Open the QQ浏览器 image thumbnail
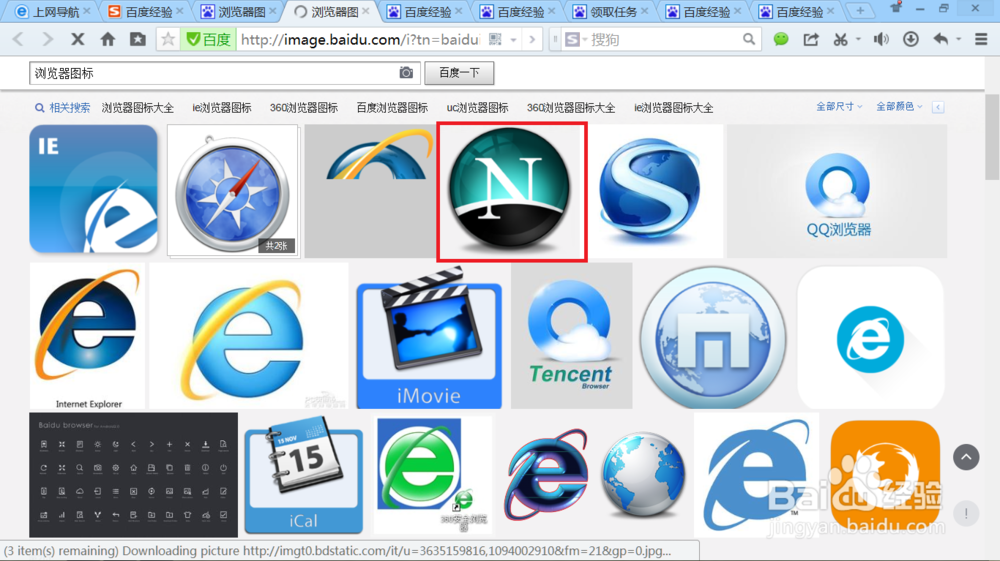Viewport: 1000px width, 561px height. point(837,191)
